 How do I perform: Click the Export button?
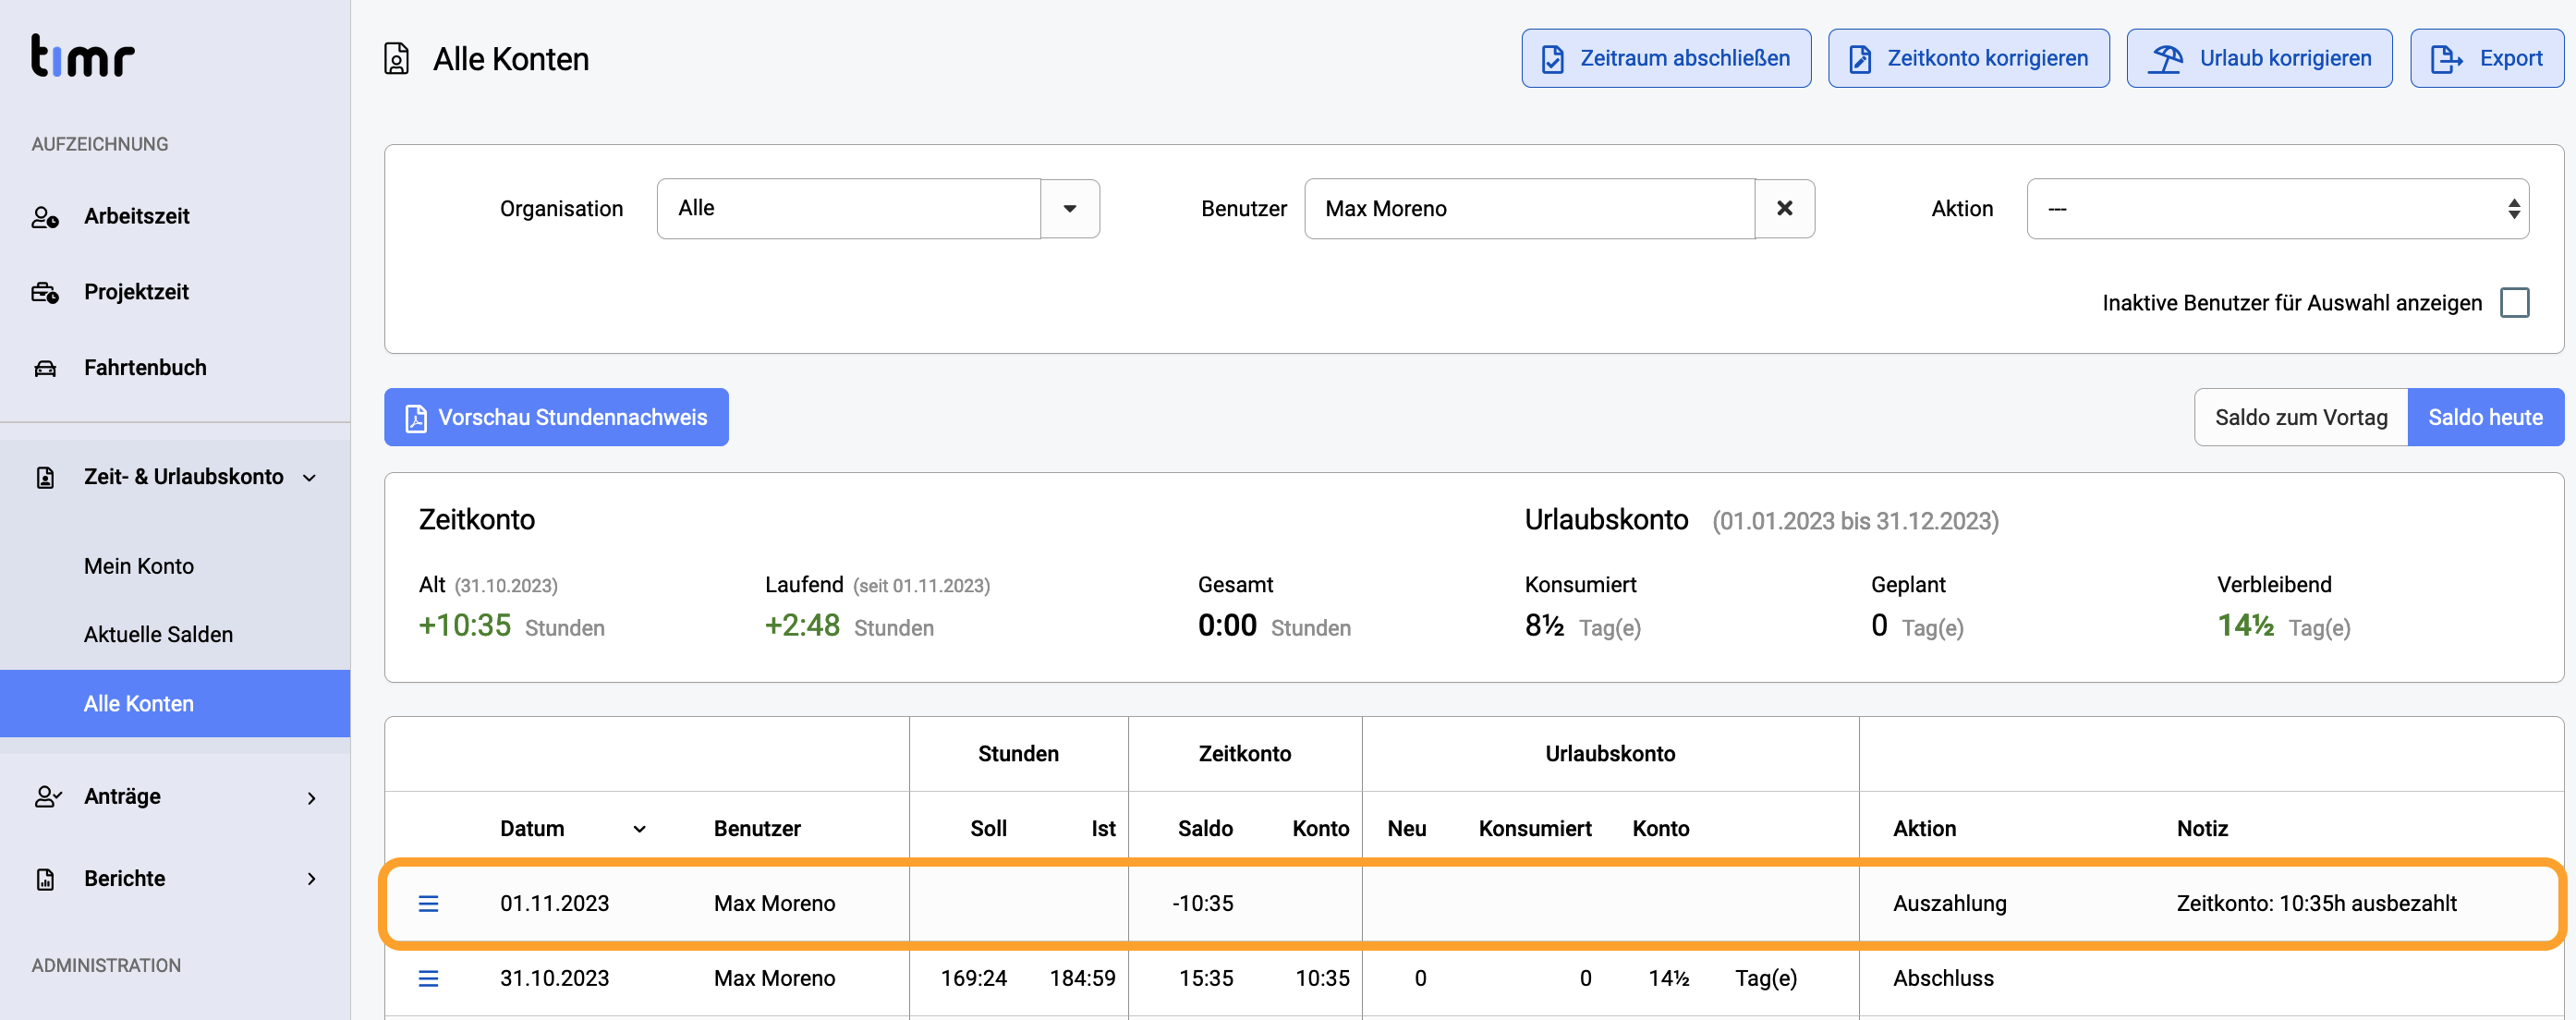tap(2487, 58)
